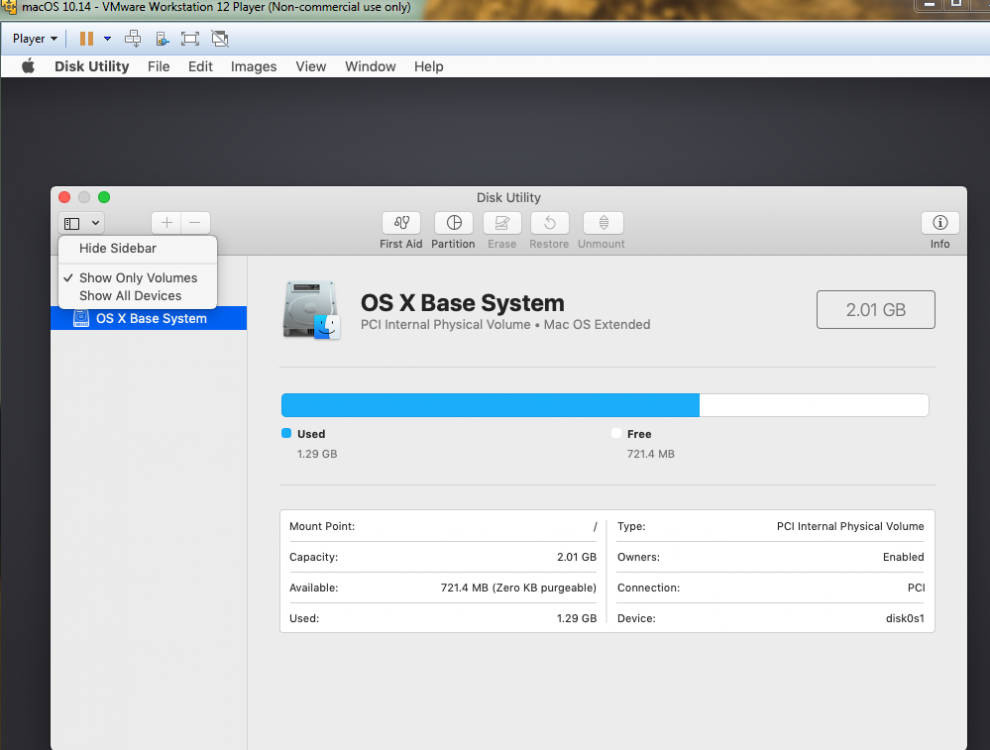Screen dimensions: 990x750
Task: Open the Help menu
Action: [429, 66]
